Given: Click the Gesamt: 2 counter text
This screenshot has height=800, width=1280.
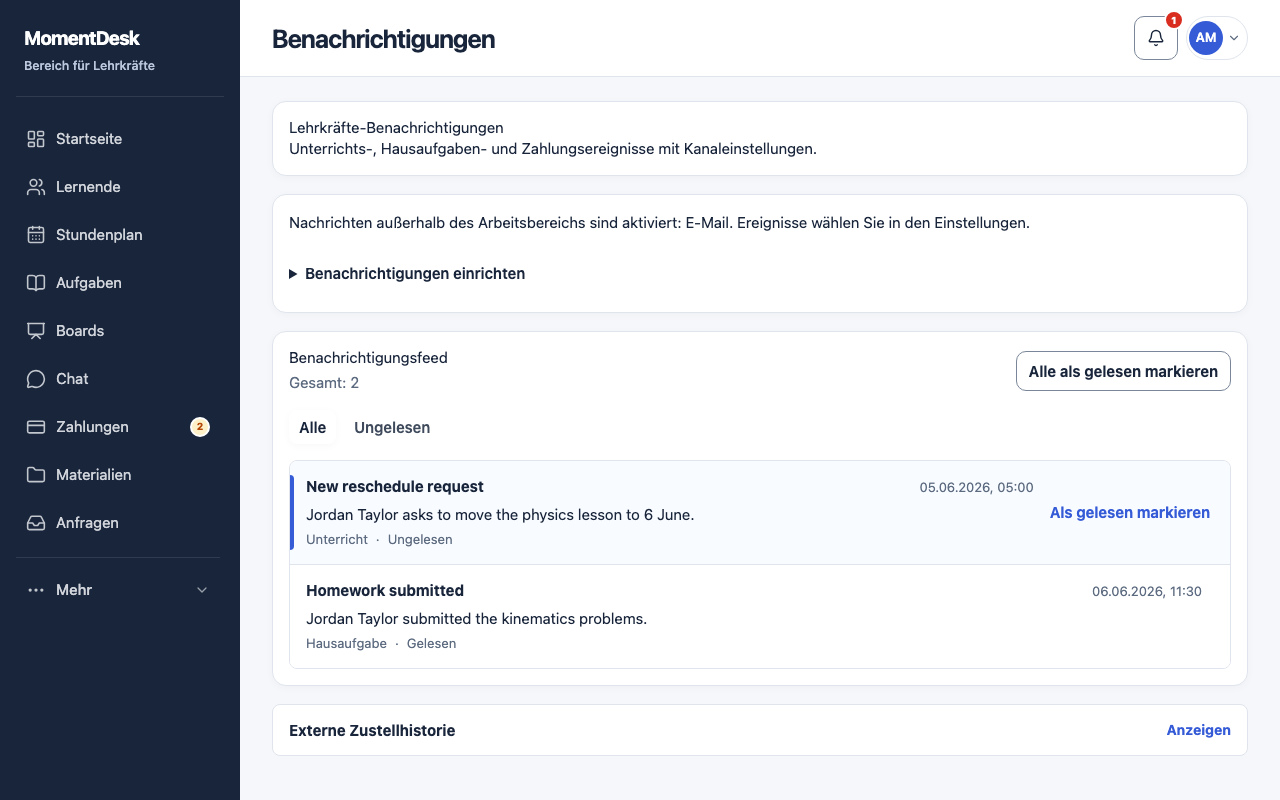Looking at the screenshot, I should [x=324, y=383].
